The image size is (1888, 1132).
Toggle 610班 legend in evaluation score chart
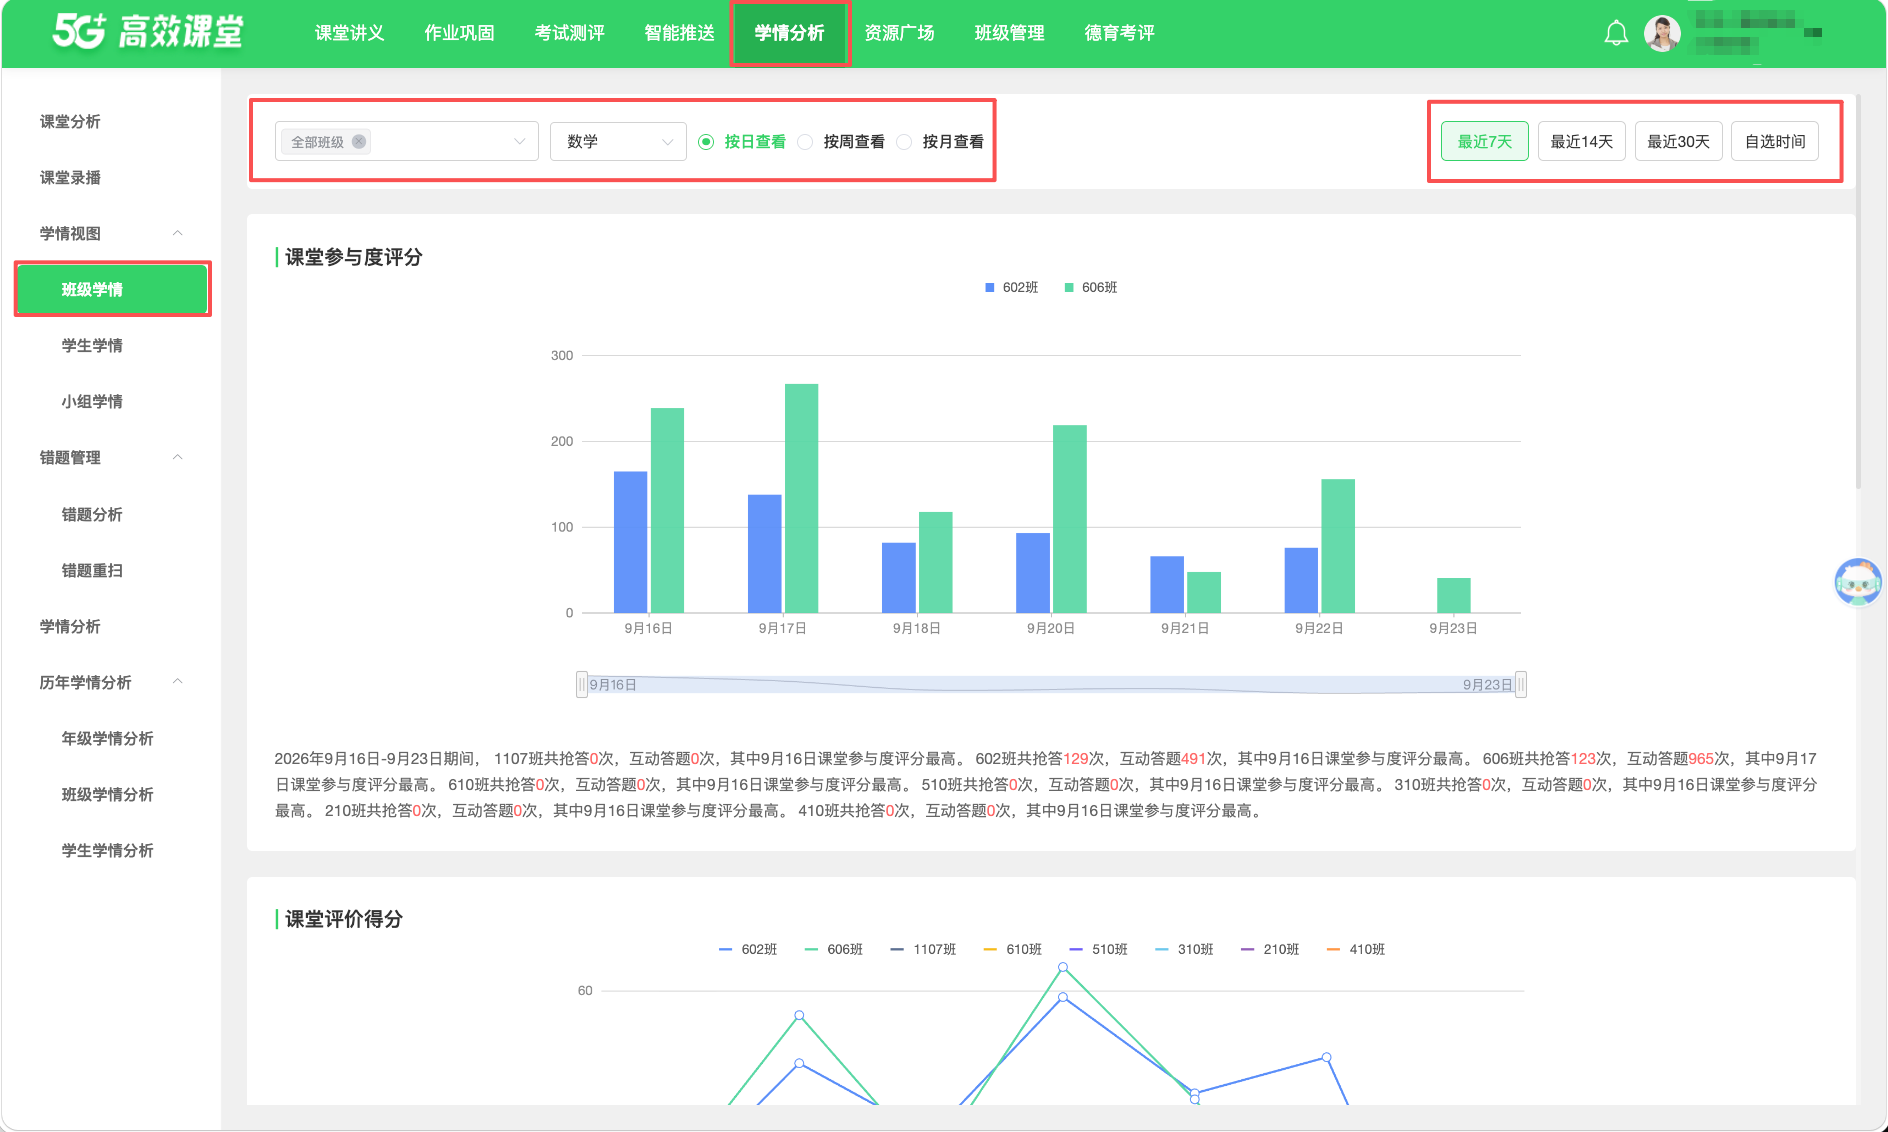[1013, 949]
